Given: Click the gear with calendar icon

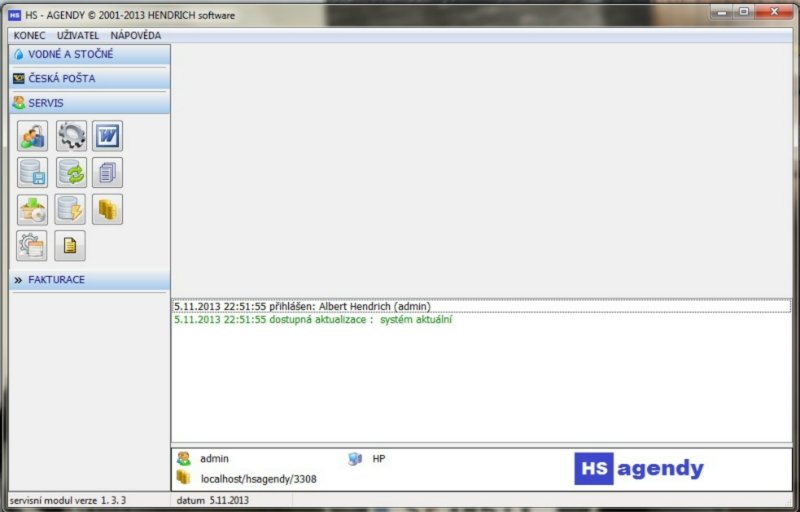Looking at the screenshot, I should click(32, 246).
